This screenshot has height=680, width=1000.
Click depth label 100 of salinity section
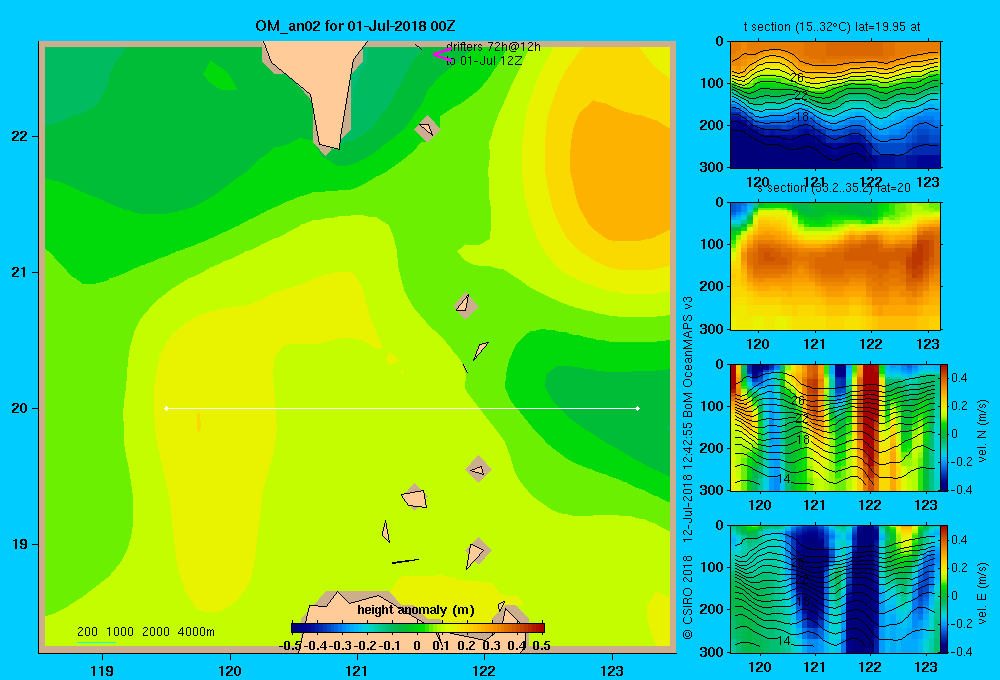point(713,244)
